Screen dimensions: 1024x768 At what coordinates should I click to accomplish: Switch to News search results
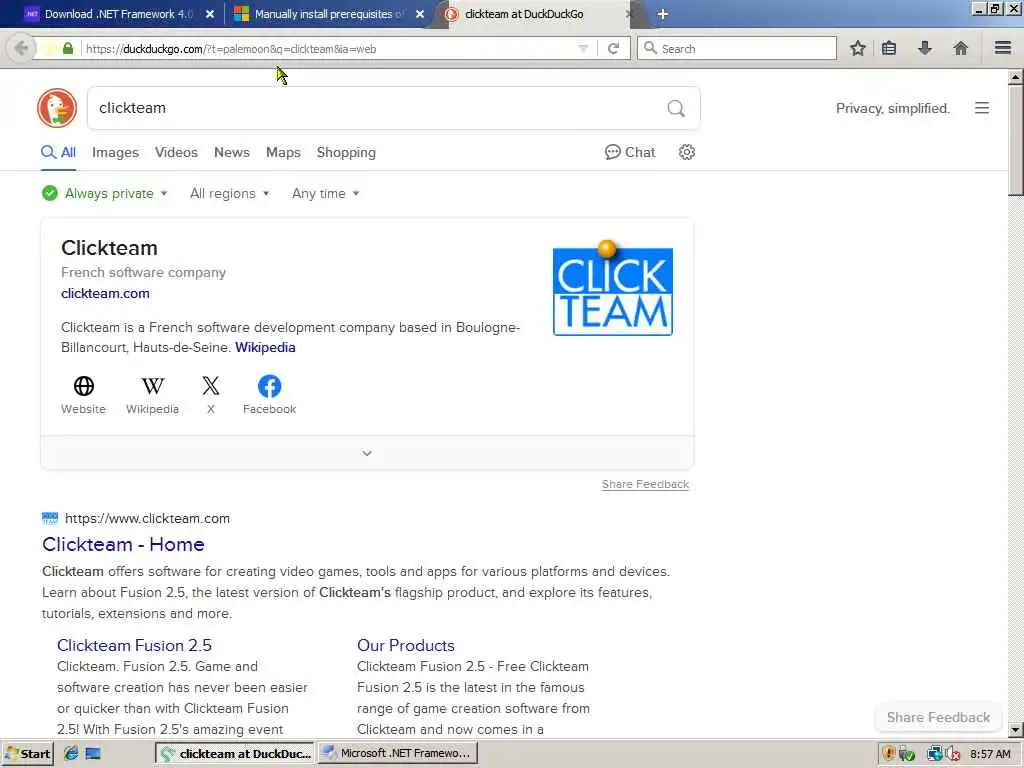click(232, 152)
